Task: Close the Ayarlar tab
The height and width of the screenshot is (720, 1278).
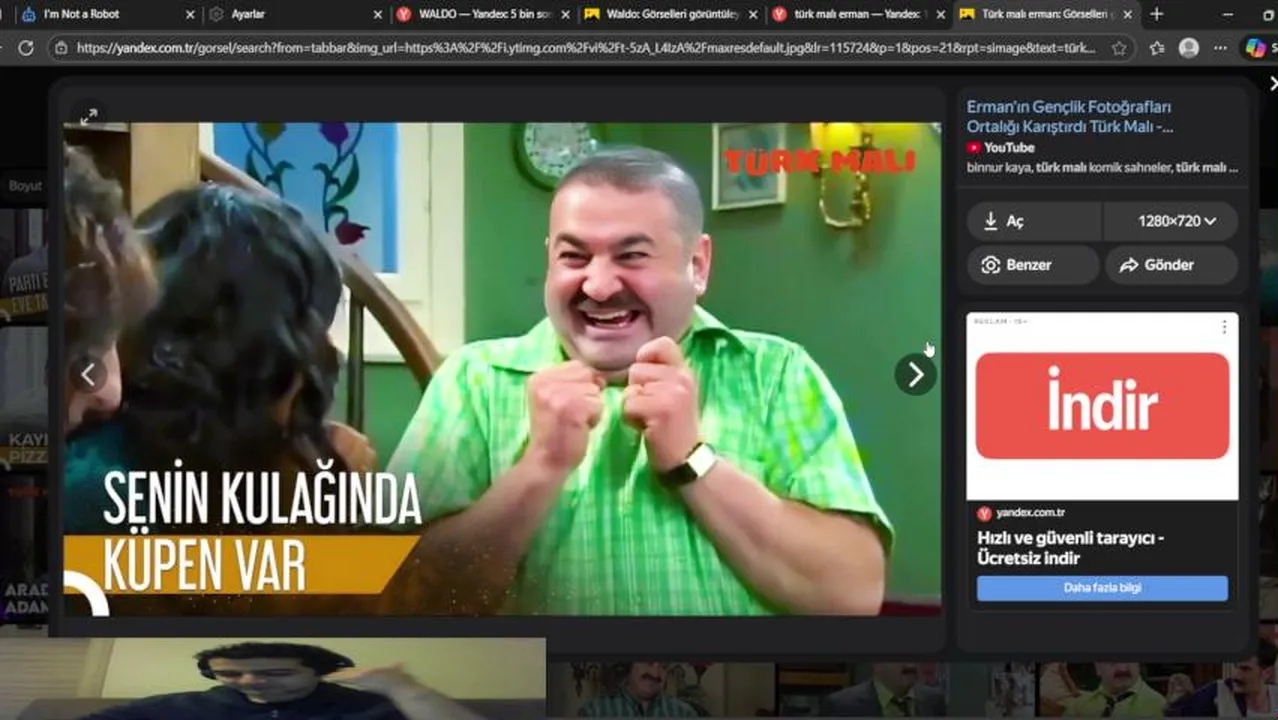Action: click(377, 15)
